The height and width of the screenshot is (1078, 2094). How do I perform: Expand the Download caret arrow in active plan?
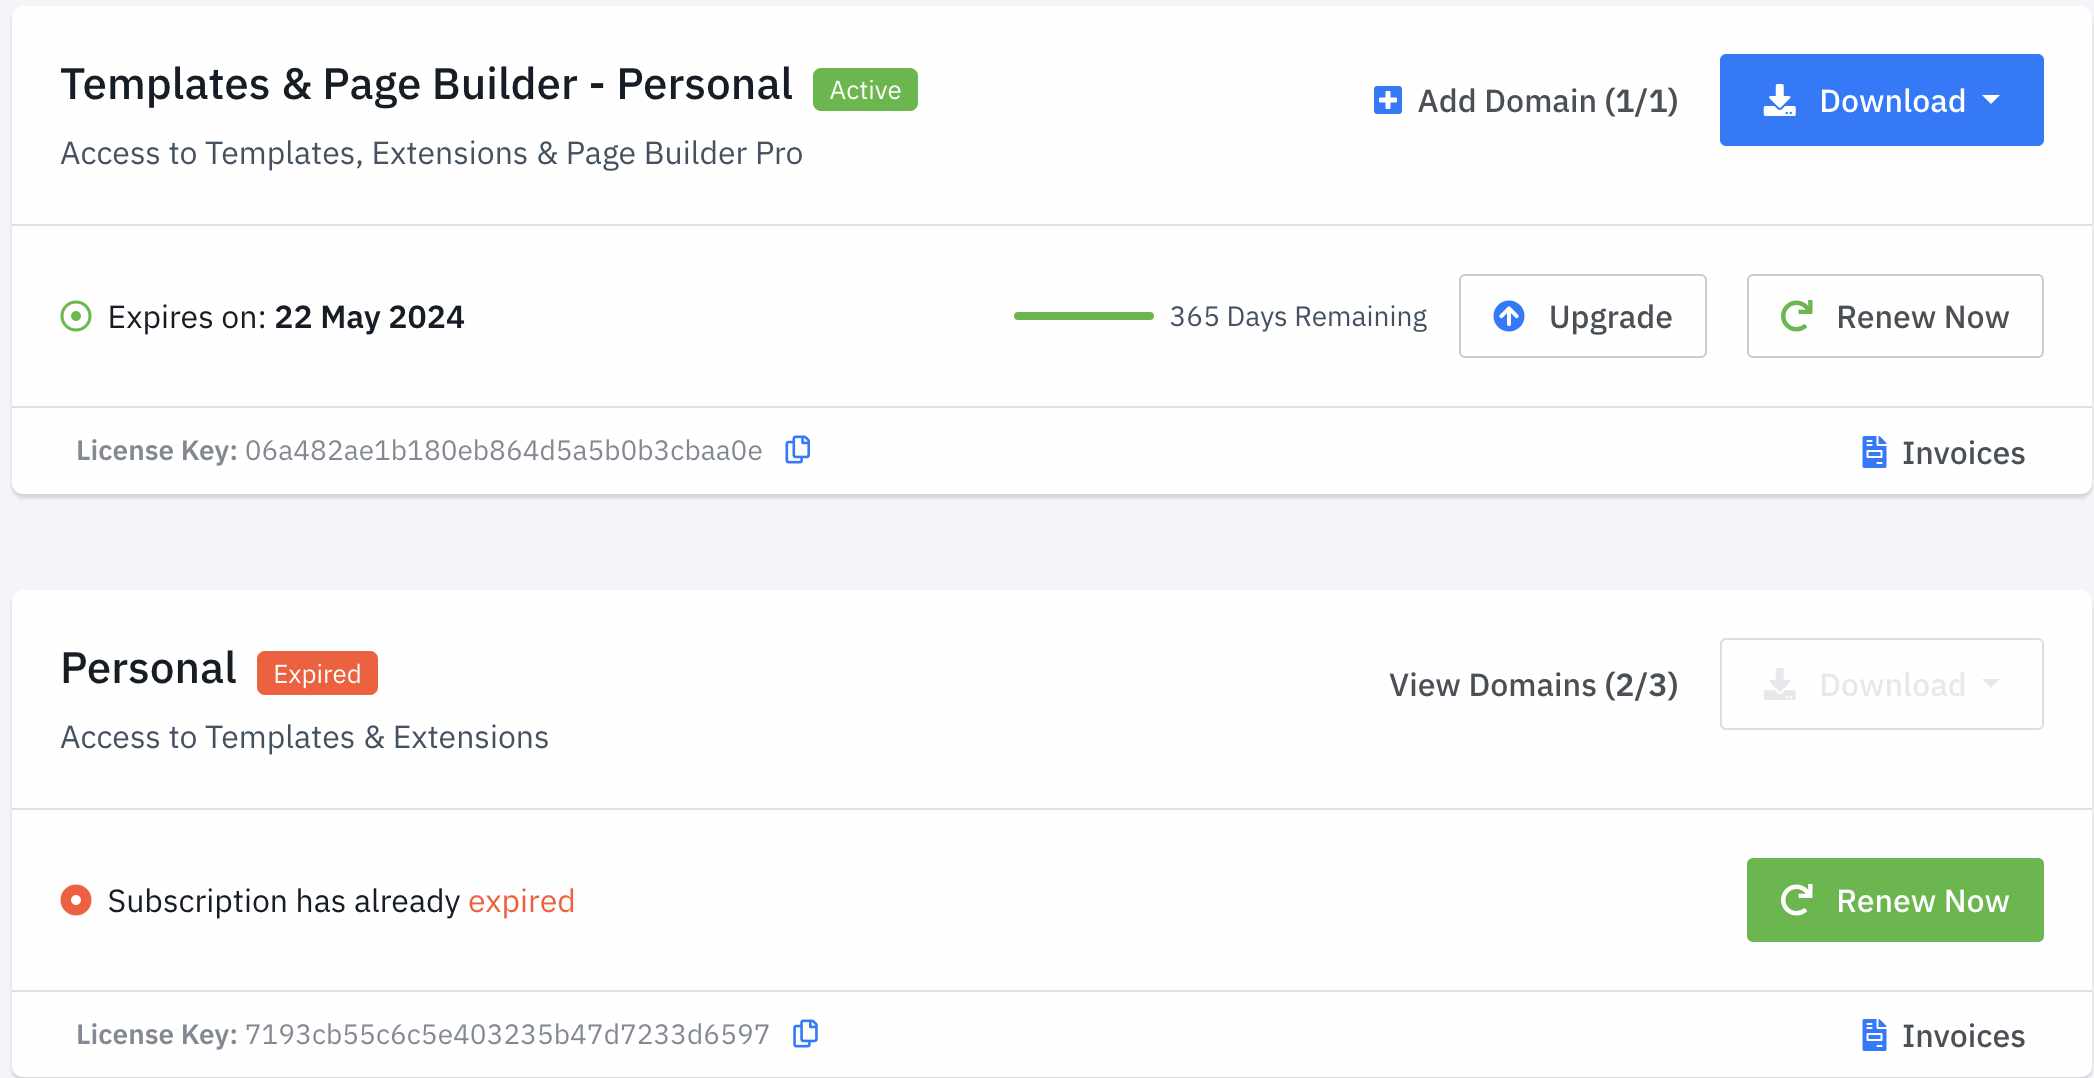[1991, 100]
